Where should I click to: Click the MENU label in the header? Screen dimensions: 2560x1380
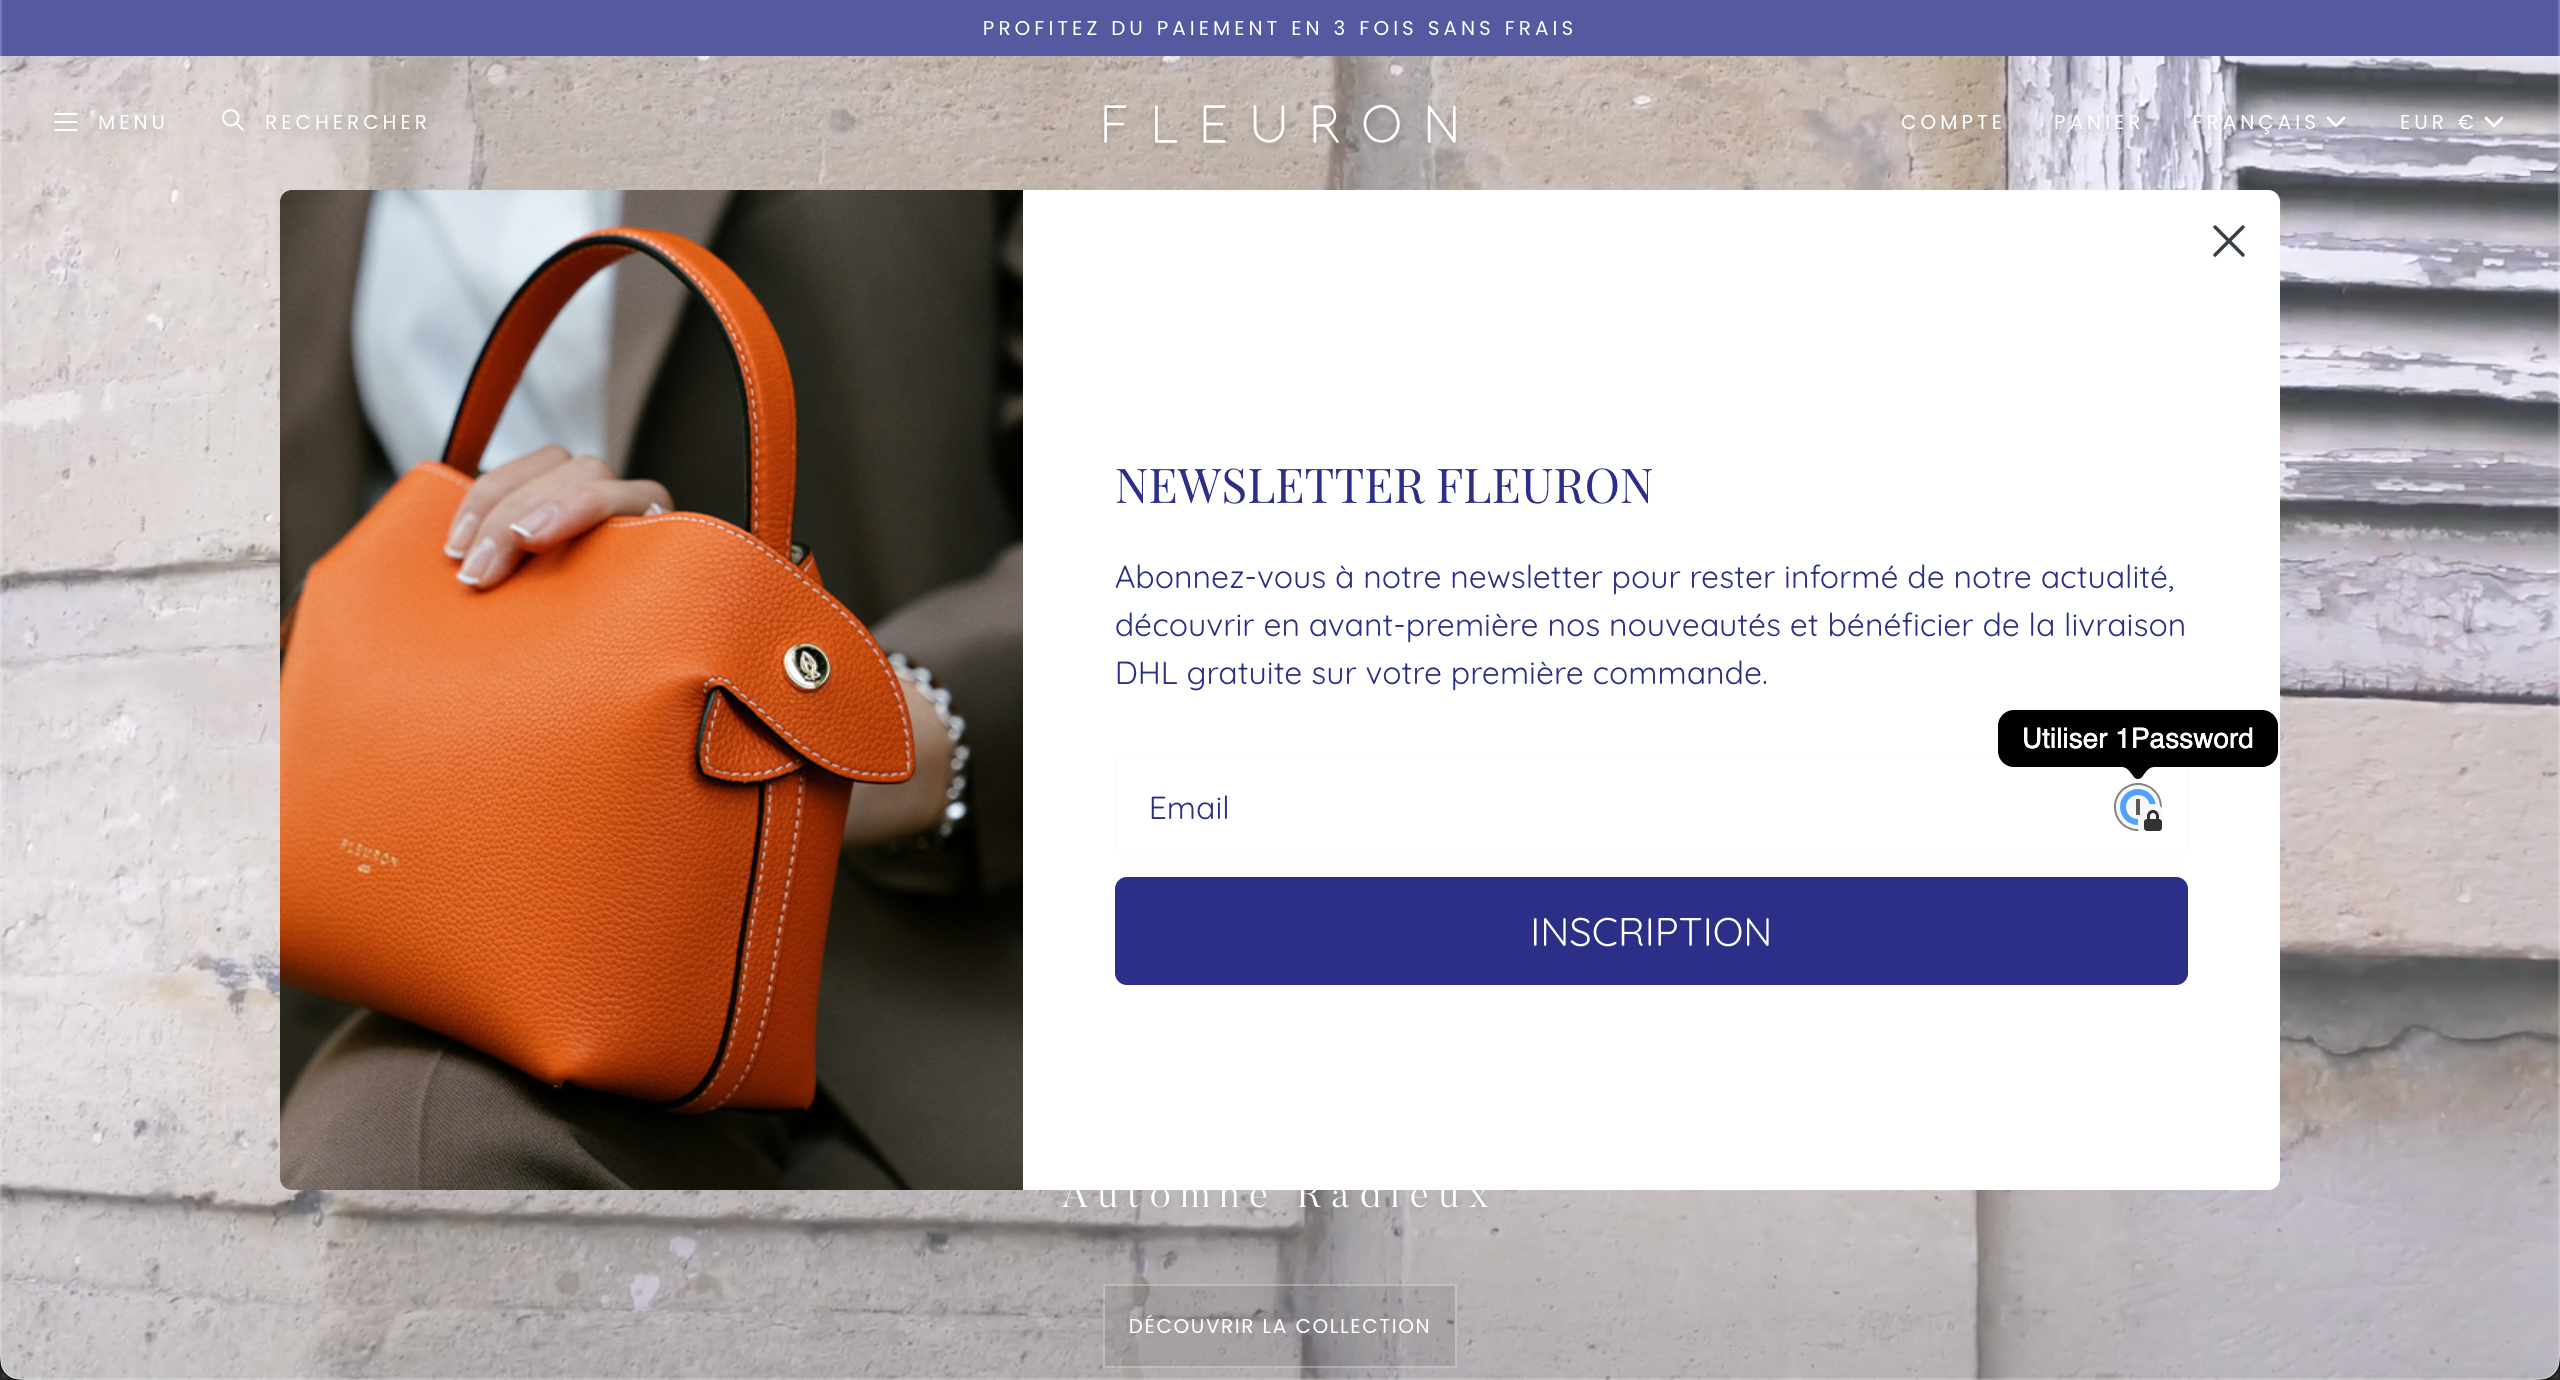[132, 122]
